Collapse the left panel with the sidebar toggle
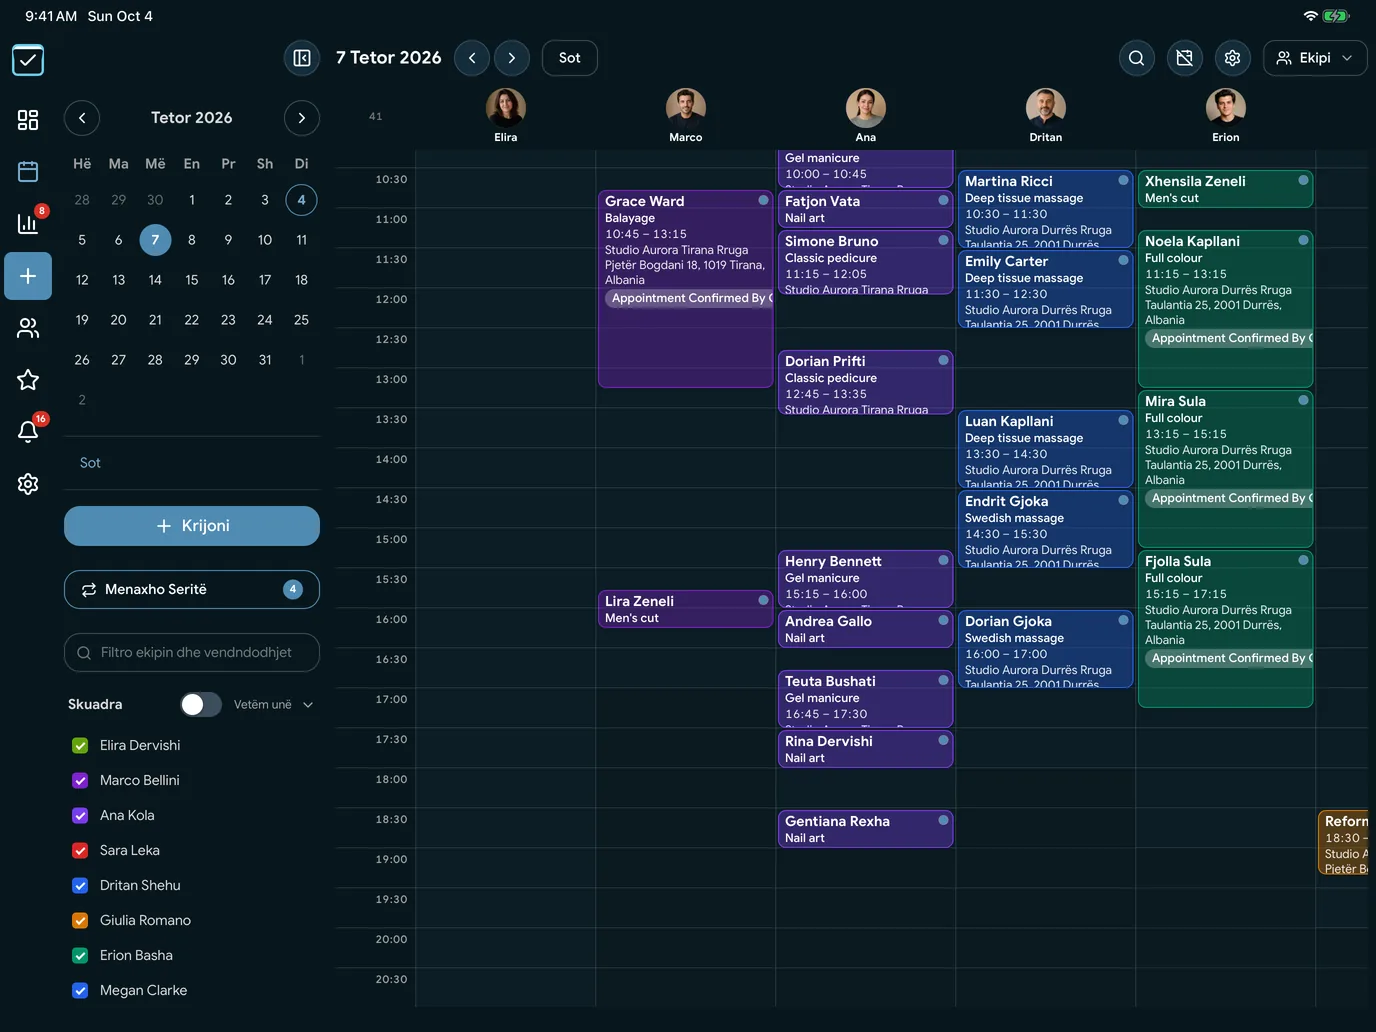The width and height of the screenshot is (1376, 1032). tap(302, 58)
